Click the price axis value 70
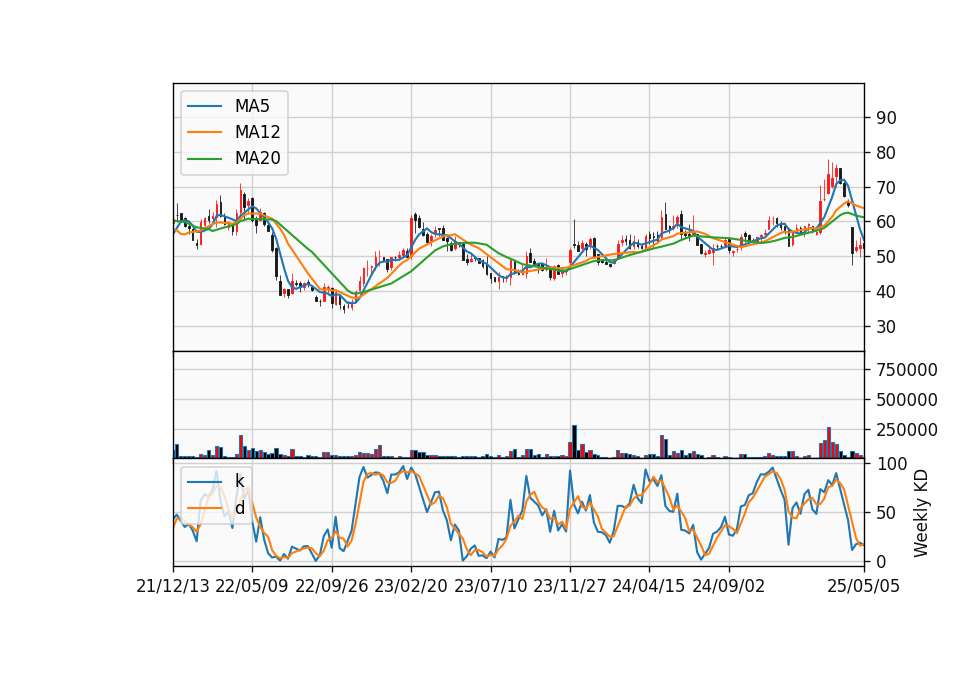The image size is (960, 690). [x=886, y=188]
